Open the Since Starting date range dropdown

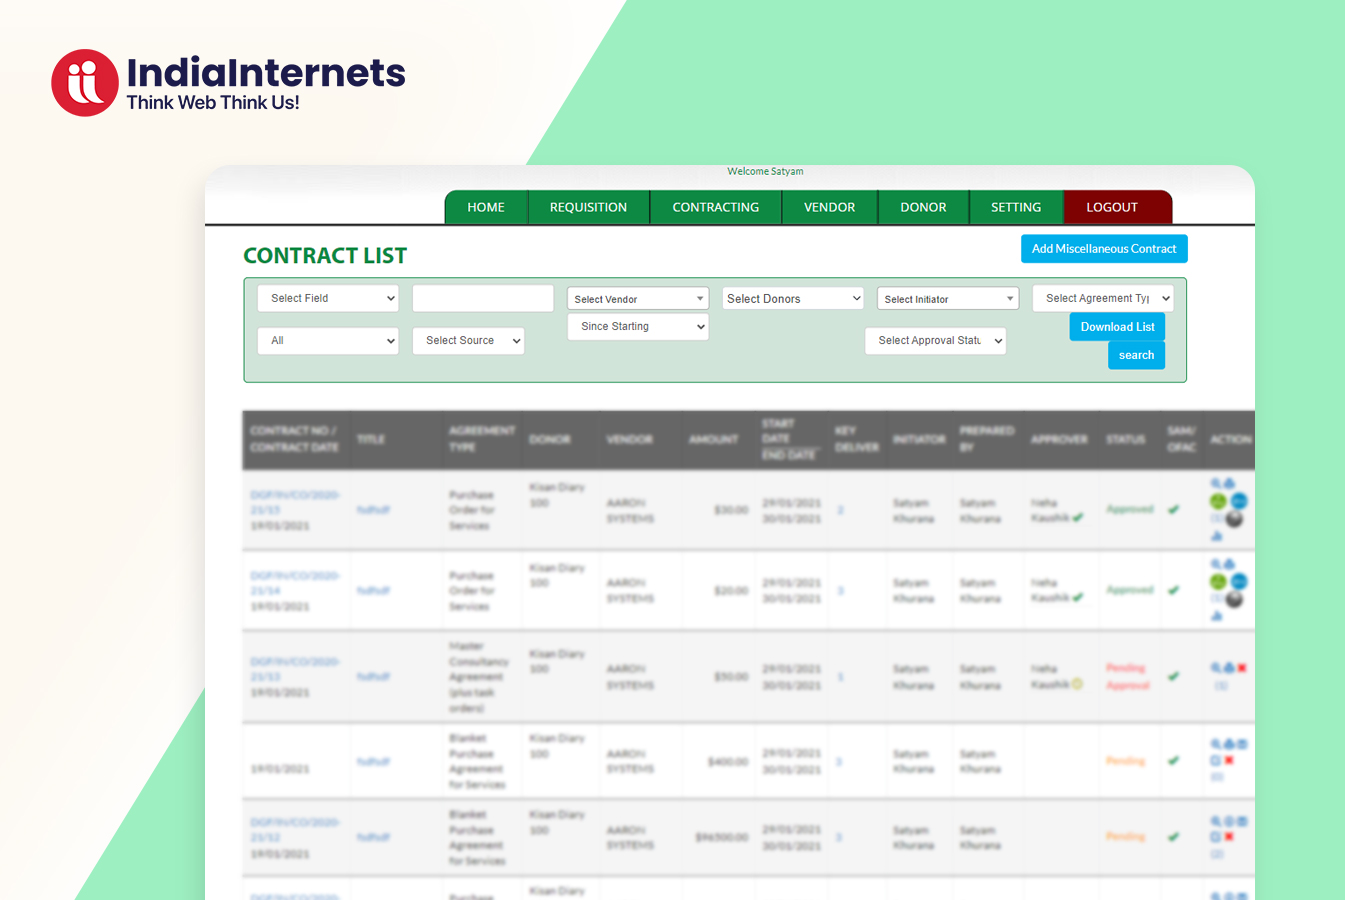point(638,327)
